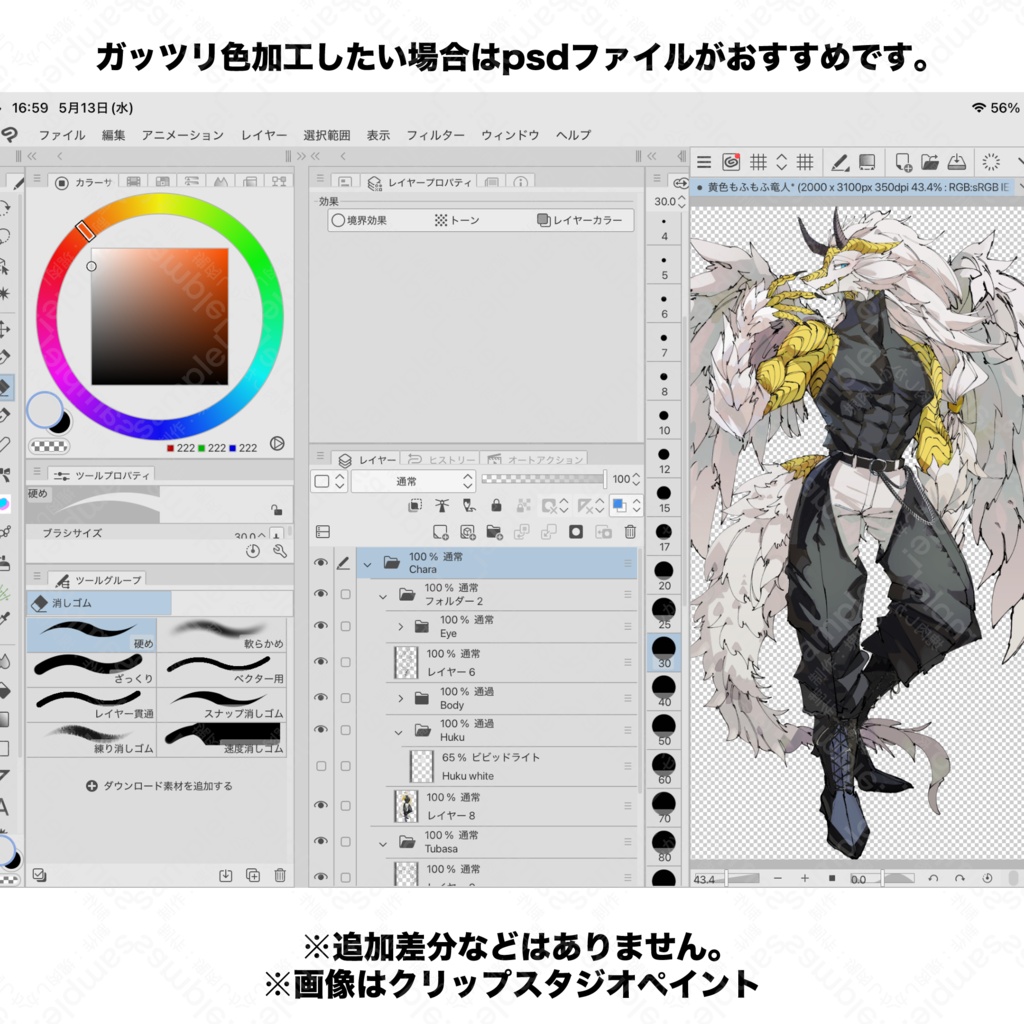Screen dimensions: 1024x1024
Task: Pick a color in the color square
Action: click(160, 316)
